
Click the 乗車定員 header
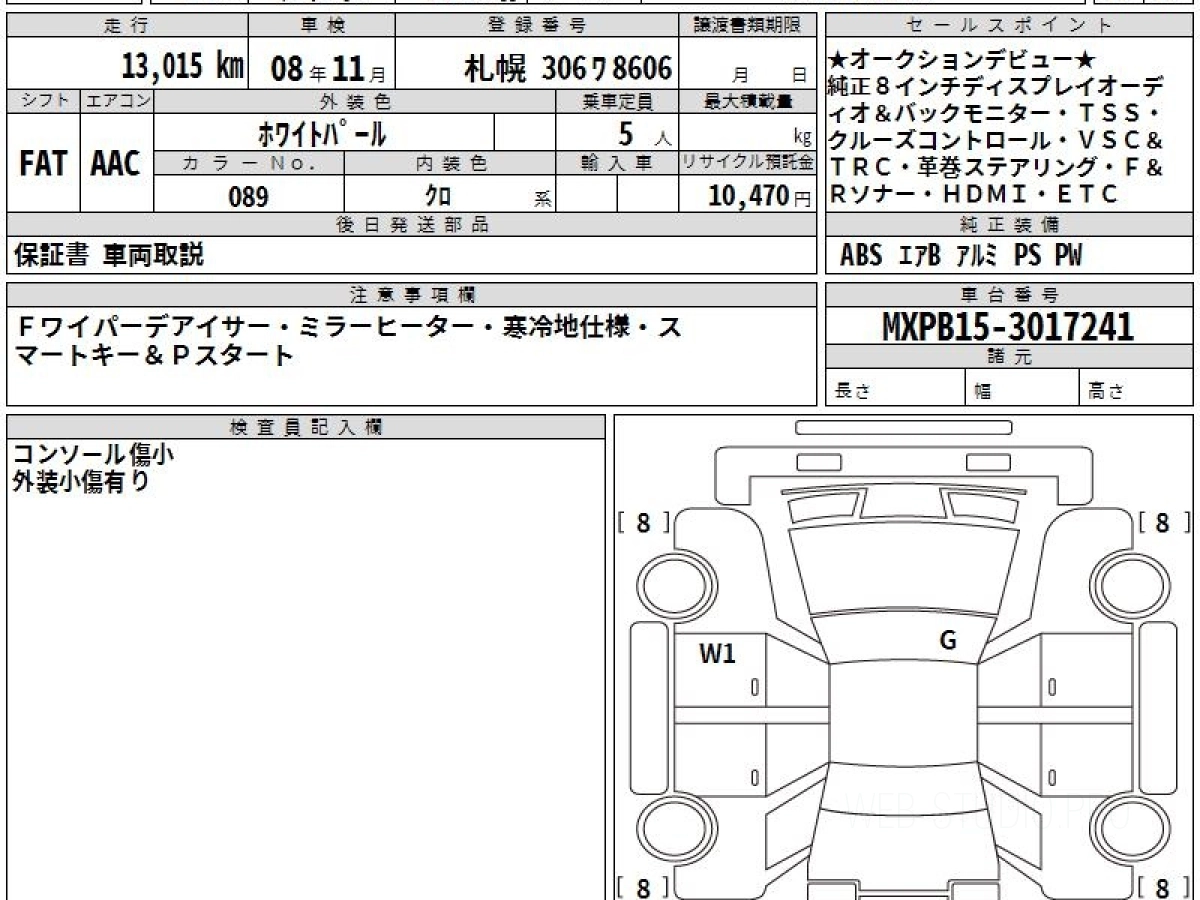tap(617, 101)
